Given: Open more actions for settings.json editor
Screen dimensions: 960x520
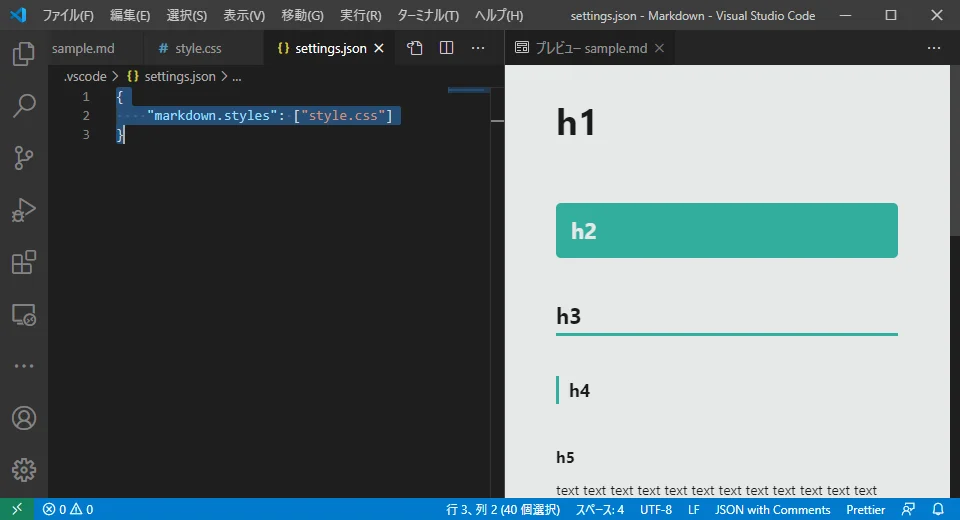Looking at the screenshot, I should click(478, 48).
